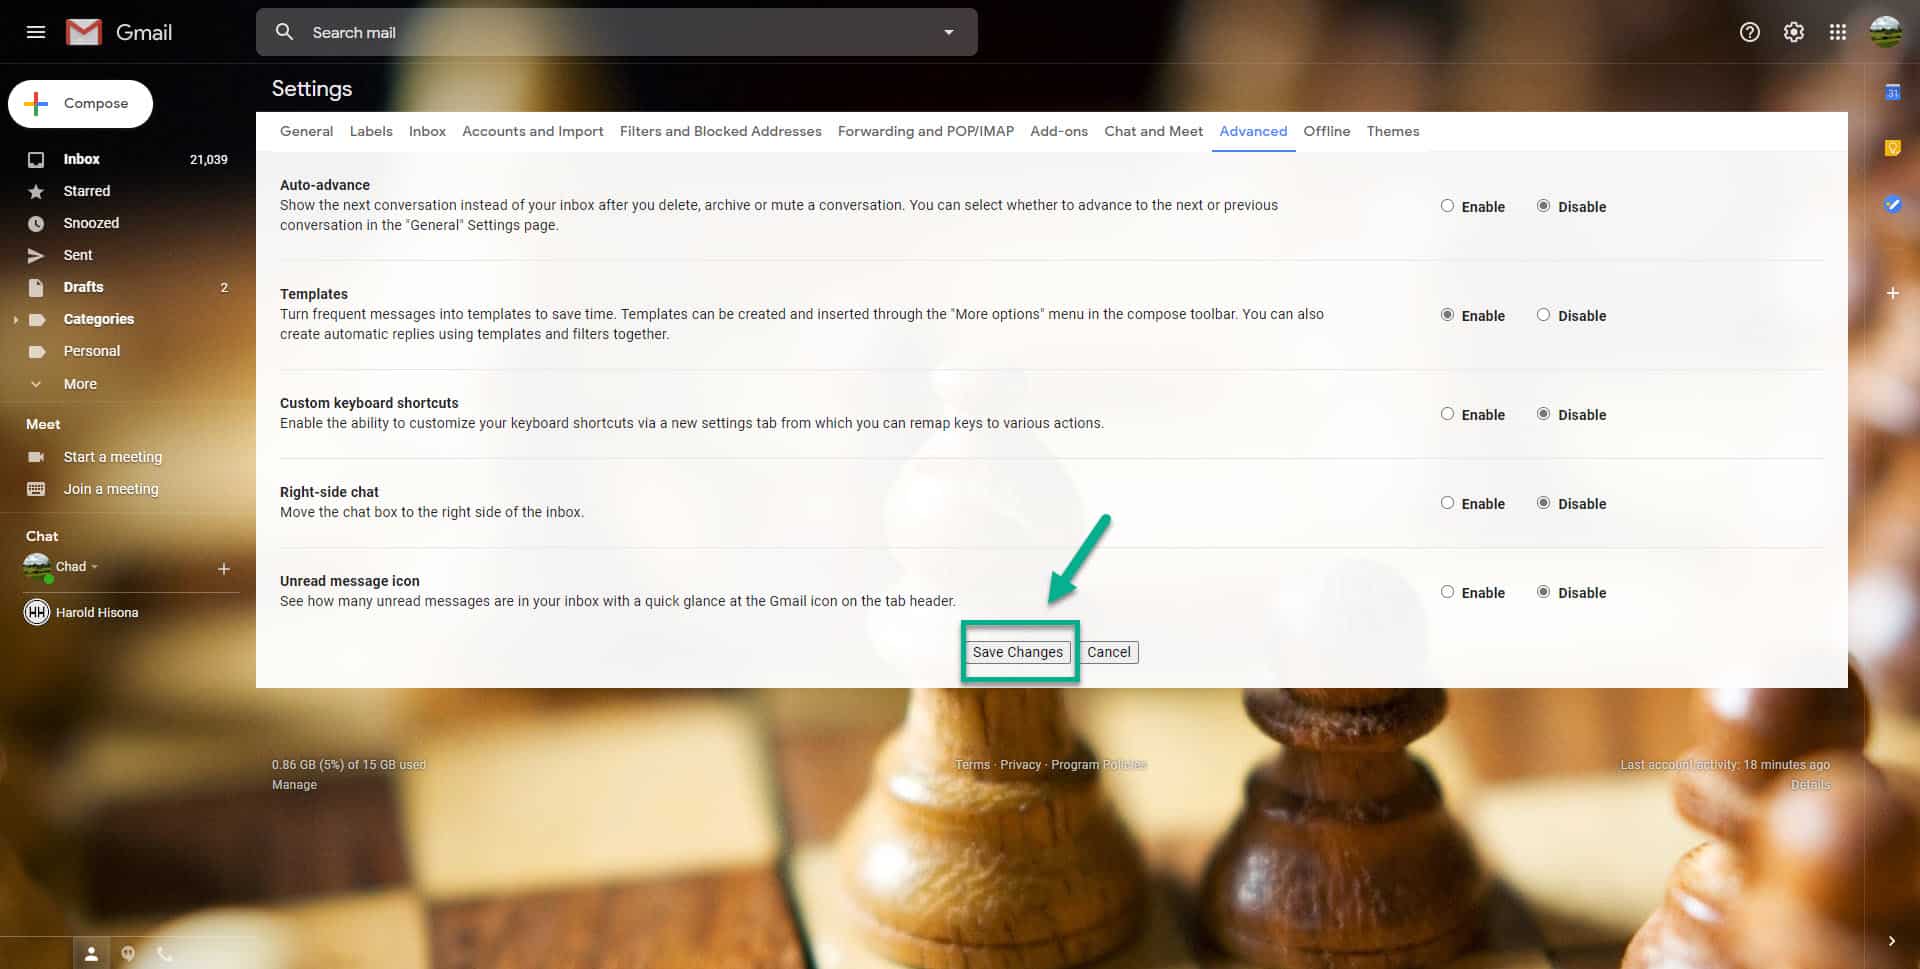Open Google Tasks side panel icon
This screenshot has width=1920, height=969.
point(1892,204)
